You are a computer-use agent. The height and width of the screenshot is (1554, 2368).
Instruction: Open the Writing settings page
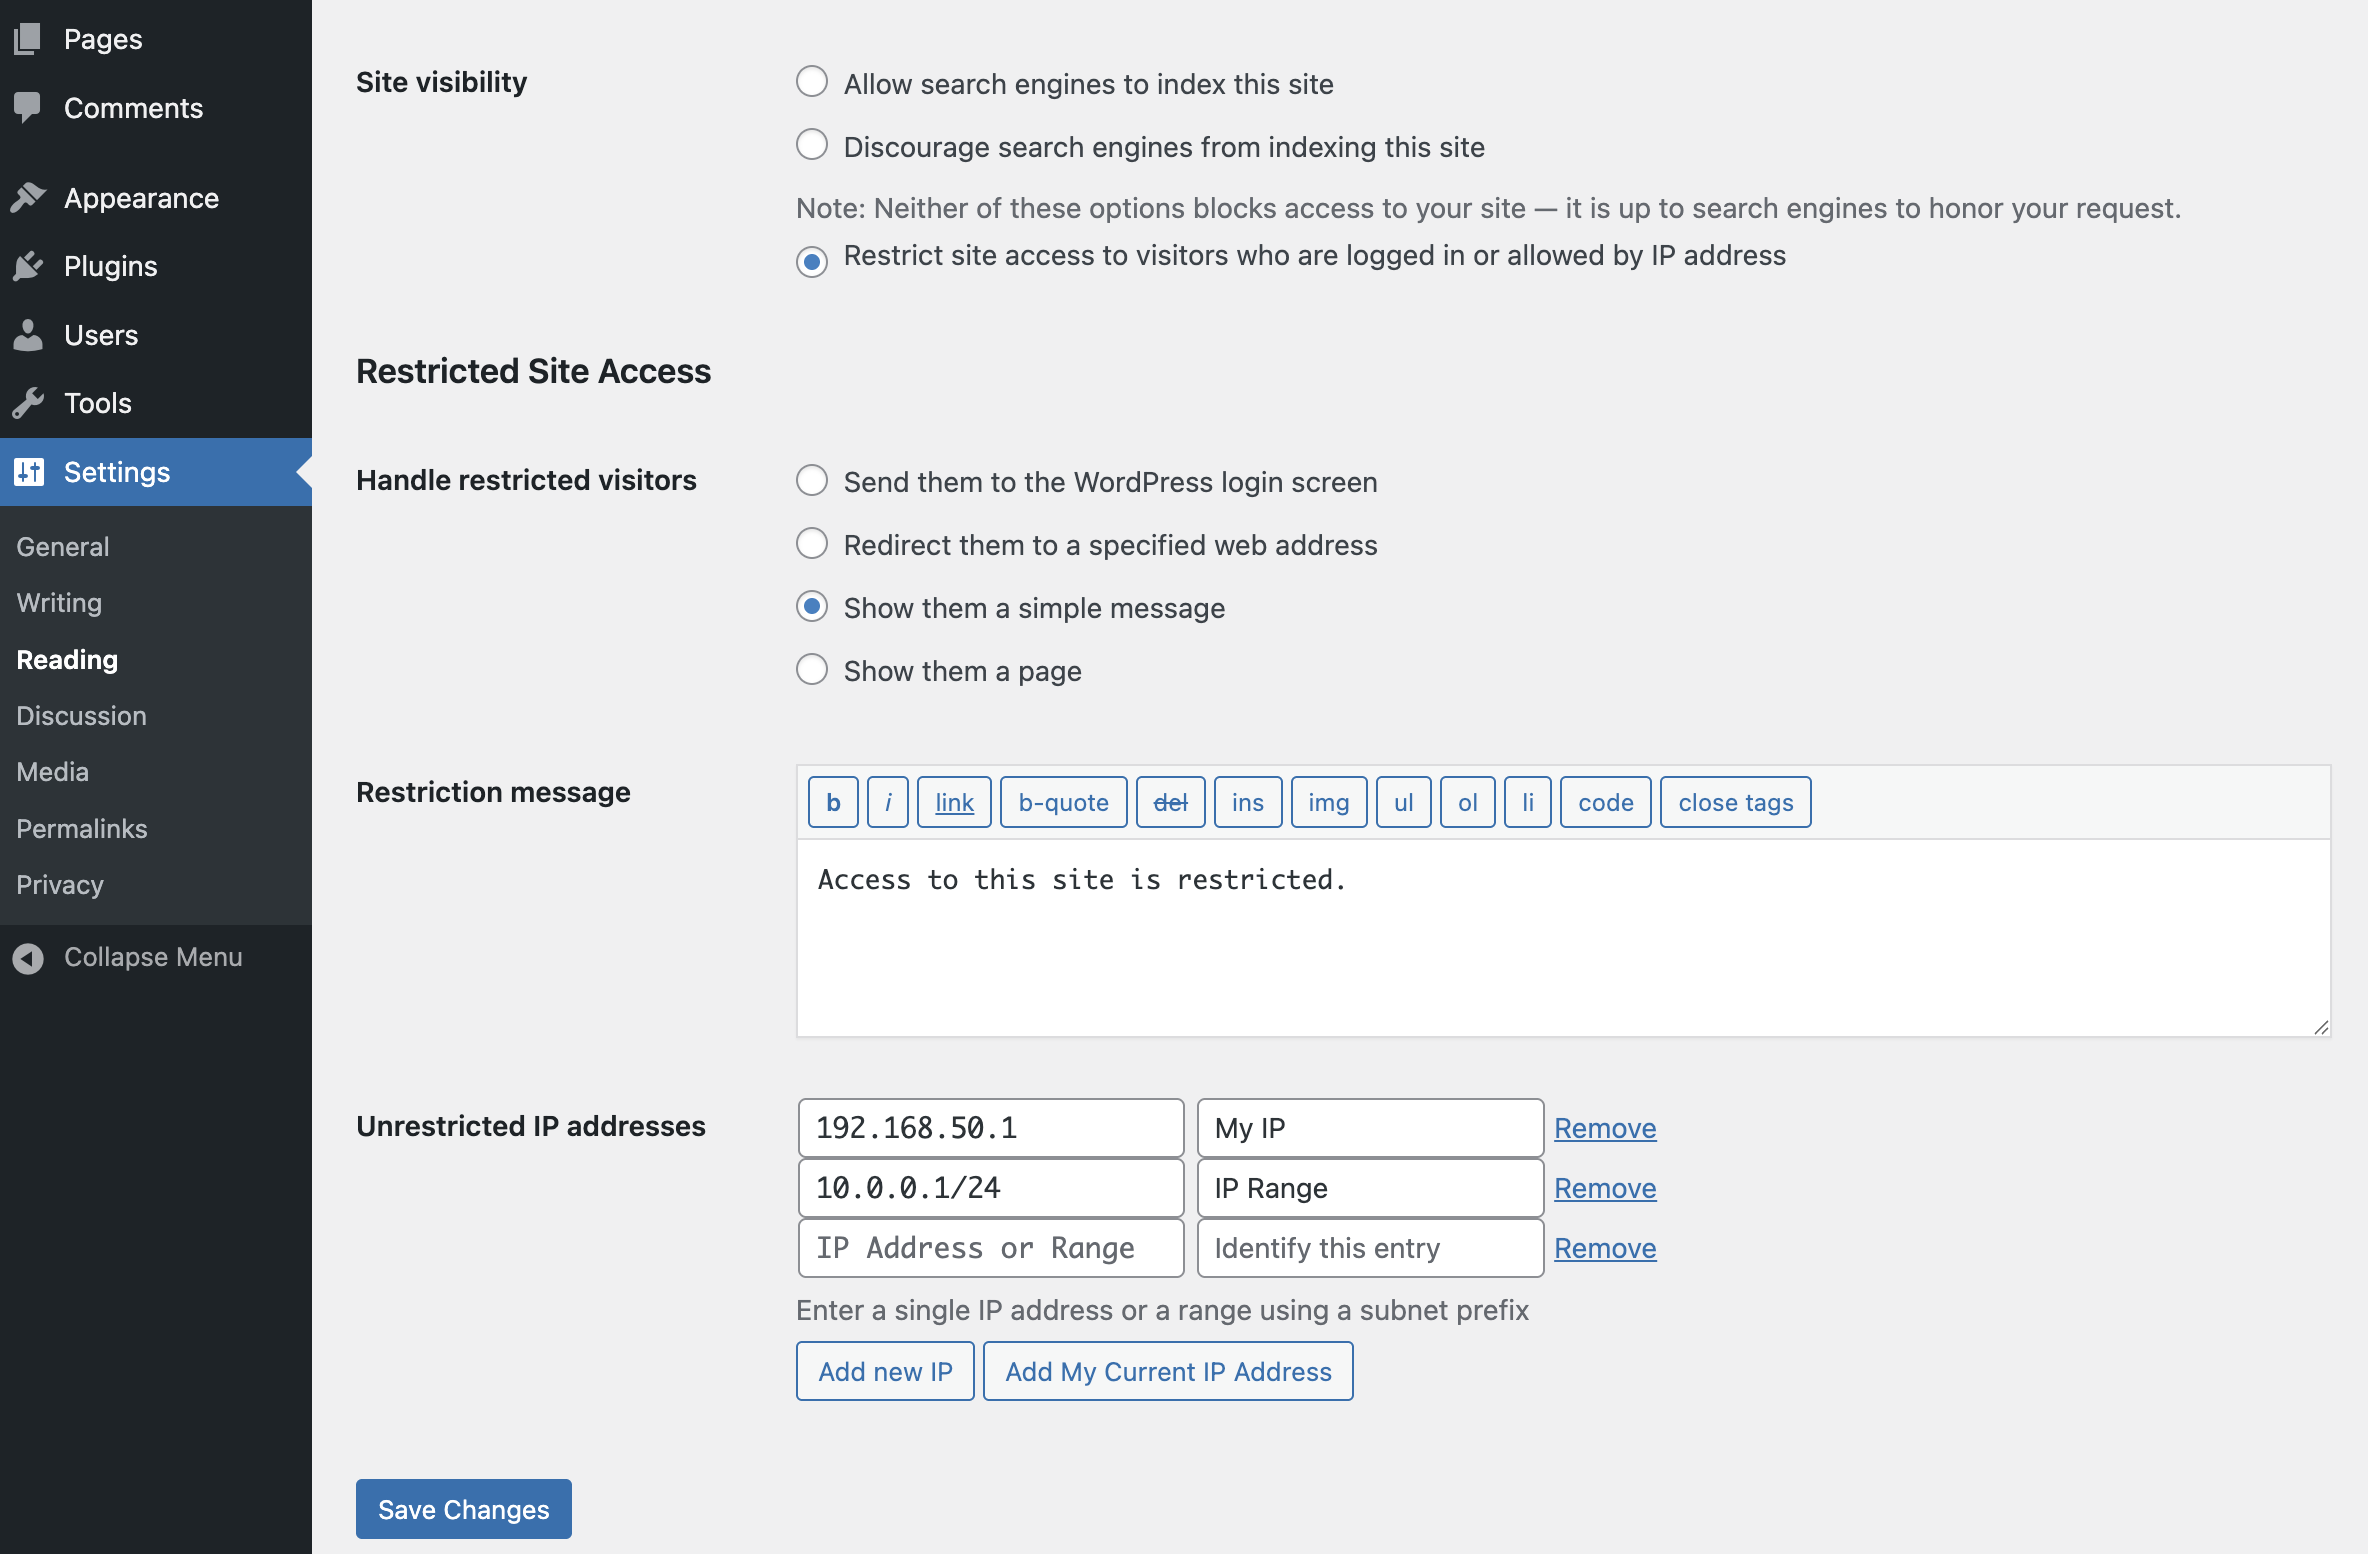[x=58, y=602]
